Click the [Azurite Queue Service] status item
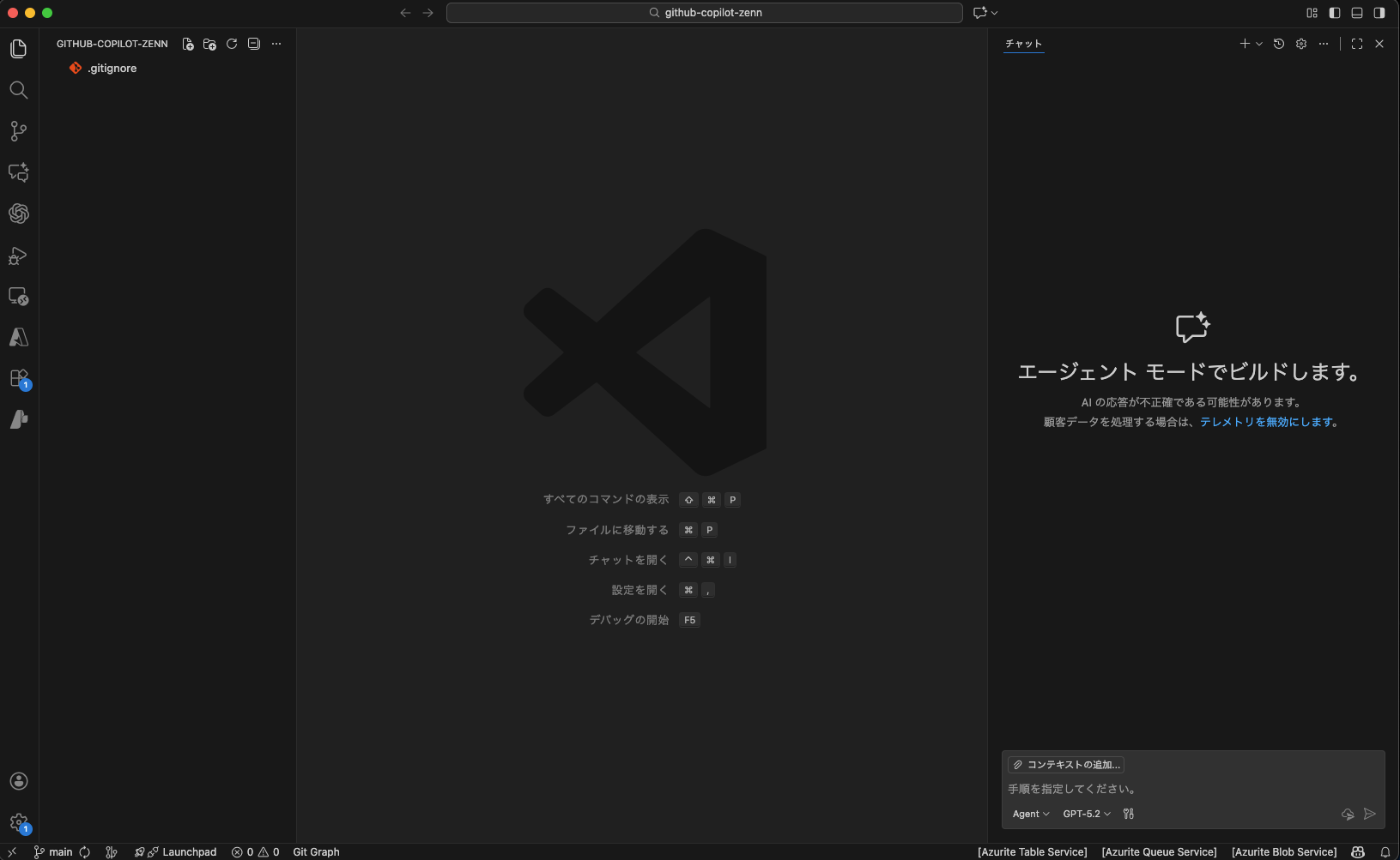1400x860 pixels. pyautogui.click(x=1159, y=852)
